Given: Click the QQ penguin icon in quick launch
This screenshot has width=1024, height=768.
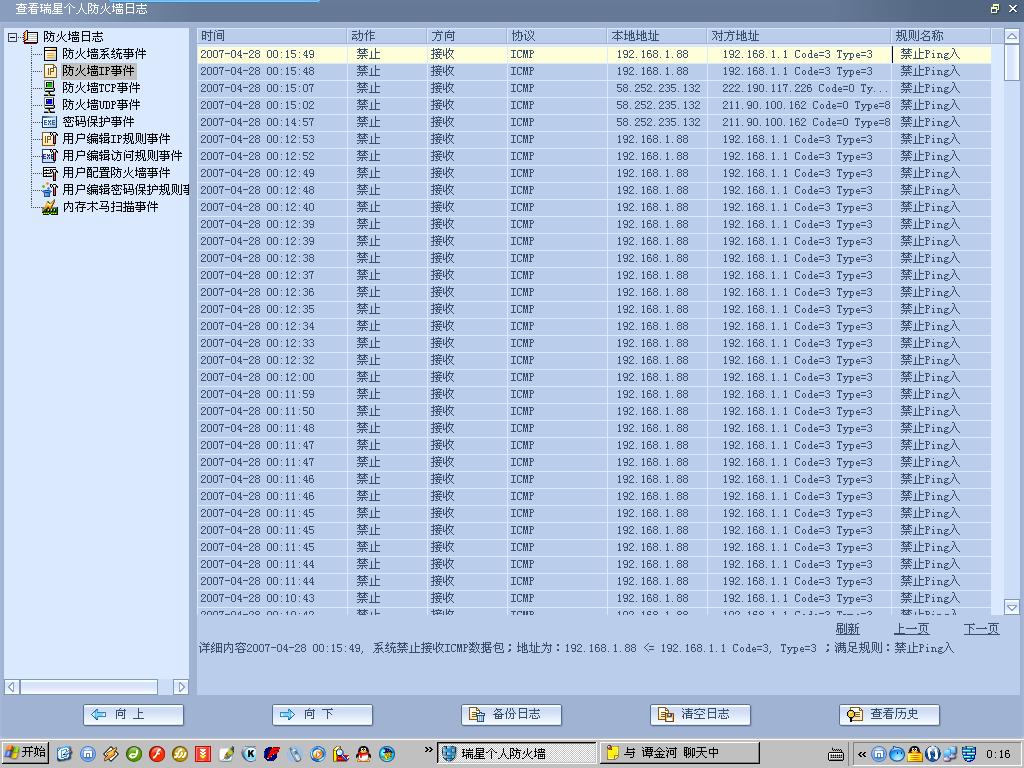Looking at the screenshot, I should (364, 754).
